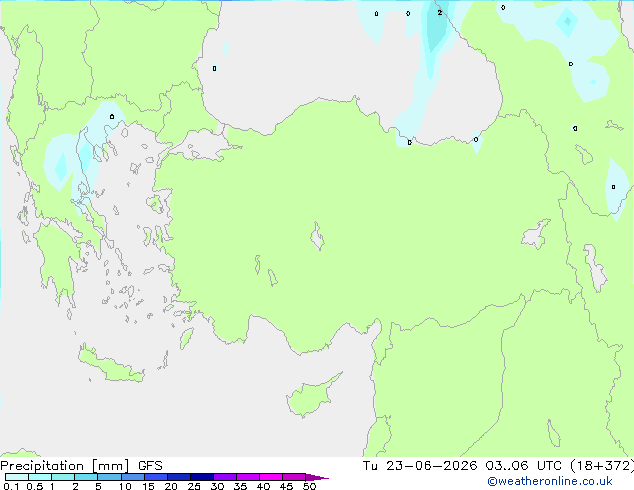This screenshot has width=634, height=490.
Task: Click the 1 to 2 mm legend swatch
Action: pos(63,477)
